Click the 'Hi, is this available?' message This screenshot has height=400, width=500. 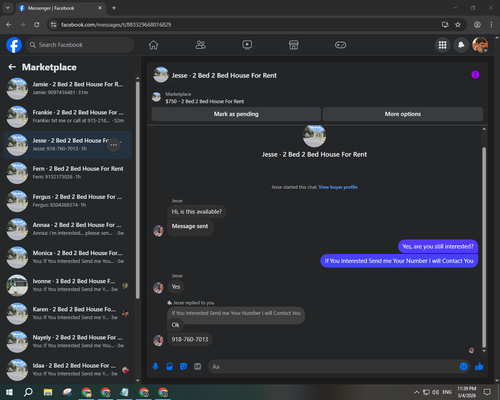(197, 212)
